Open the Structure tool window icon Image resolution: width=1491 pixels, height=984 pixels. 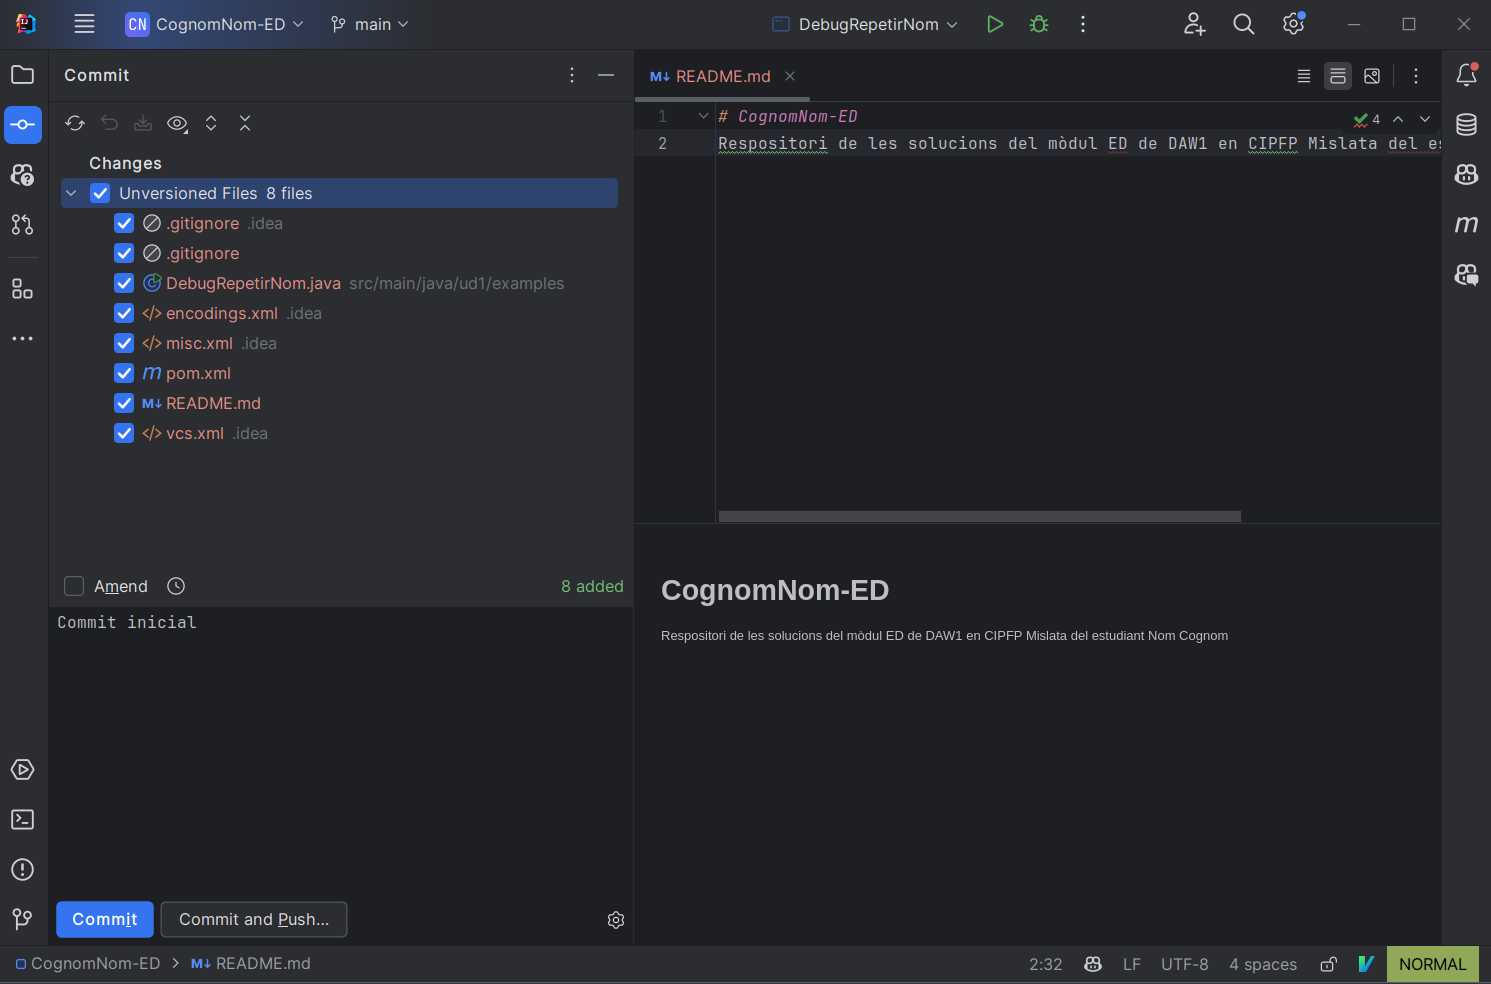tap(22, 289)
